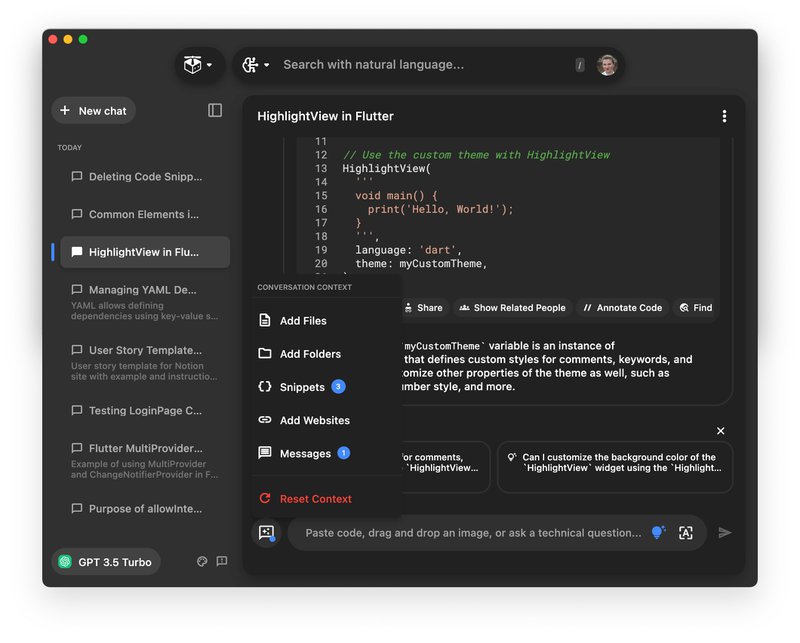Open the Testing LoginPage C... chat
Image resolution: width=800 pixels, height=643 pixels.
pos(145,410)
